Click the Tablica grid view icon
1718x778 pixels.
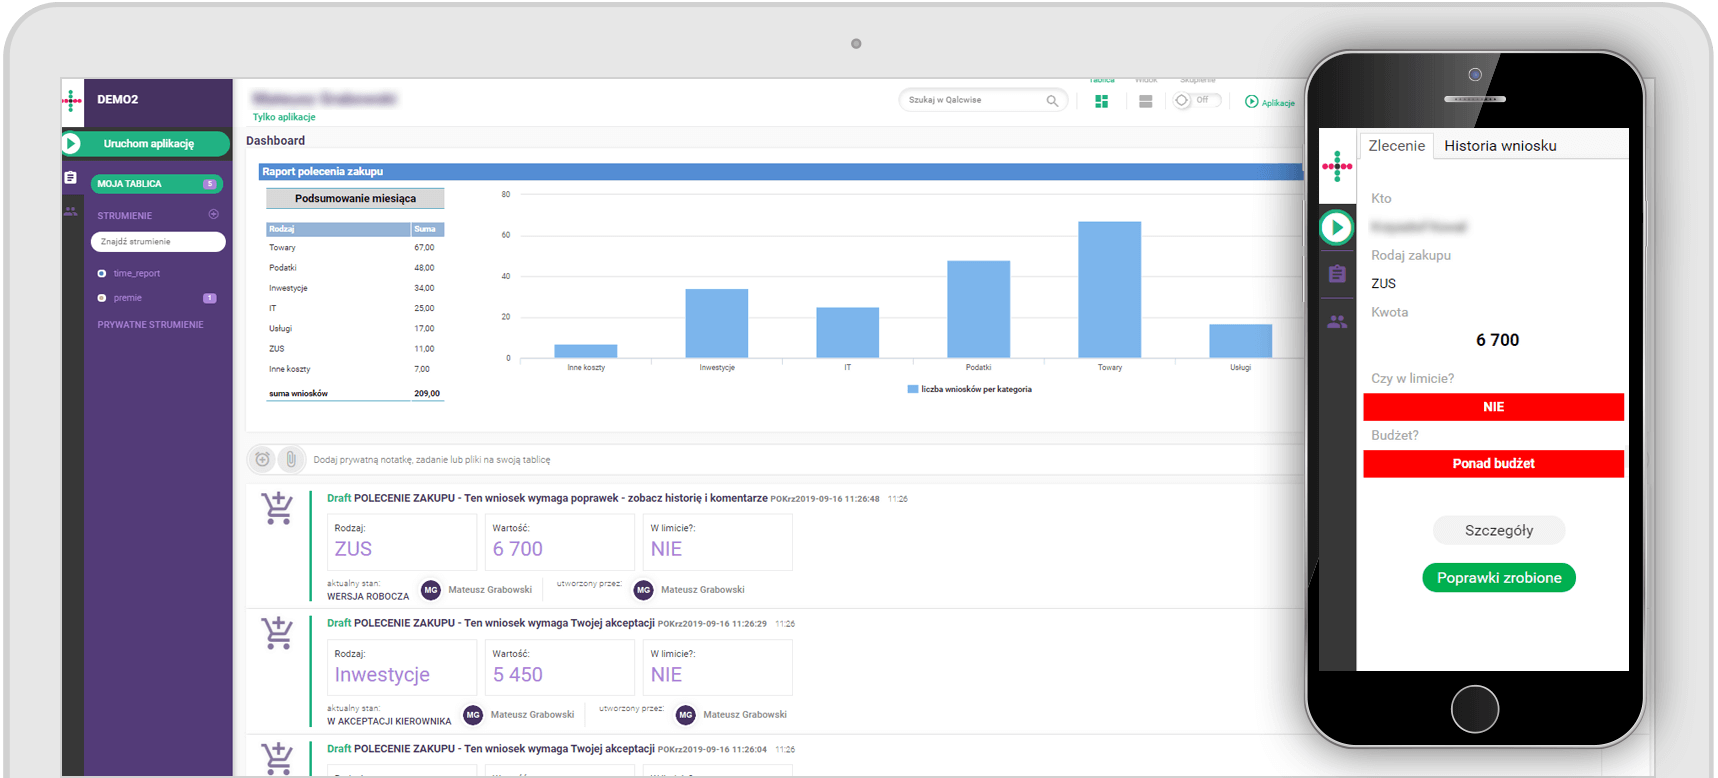click(x=1101, y=101)
